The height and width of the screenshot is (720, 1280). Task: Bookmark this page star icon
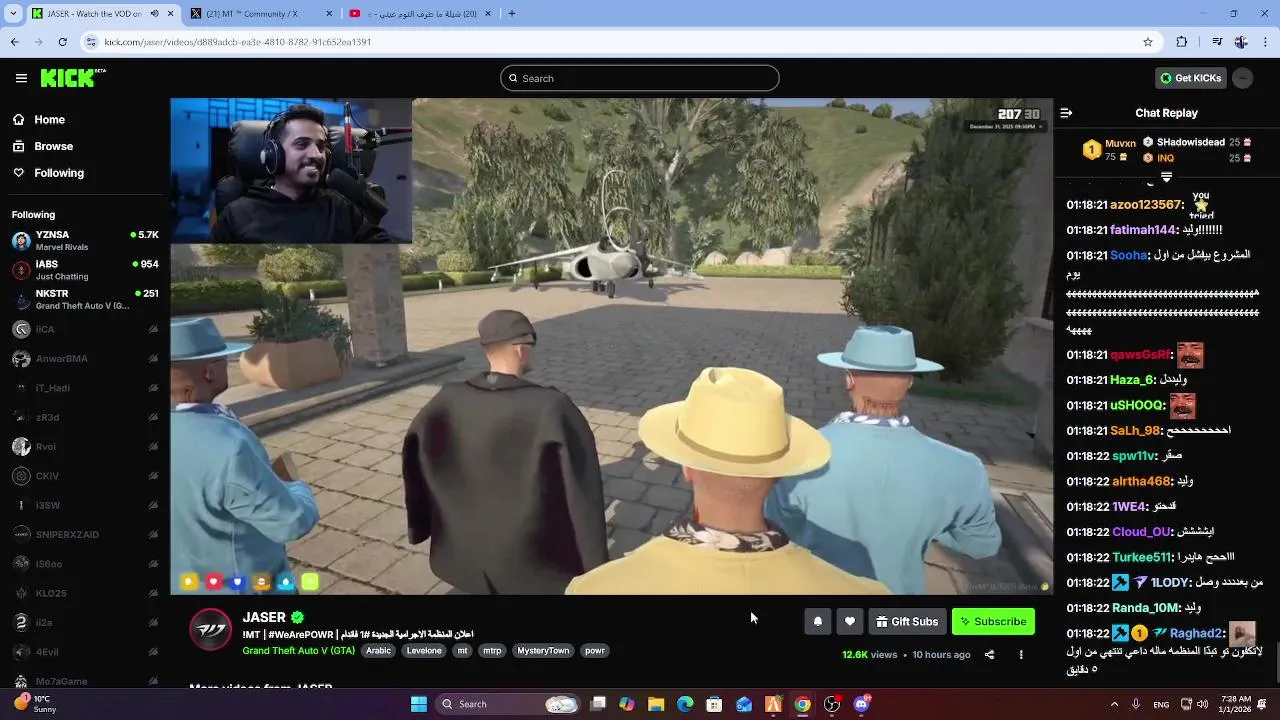pos(1148,42)
